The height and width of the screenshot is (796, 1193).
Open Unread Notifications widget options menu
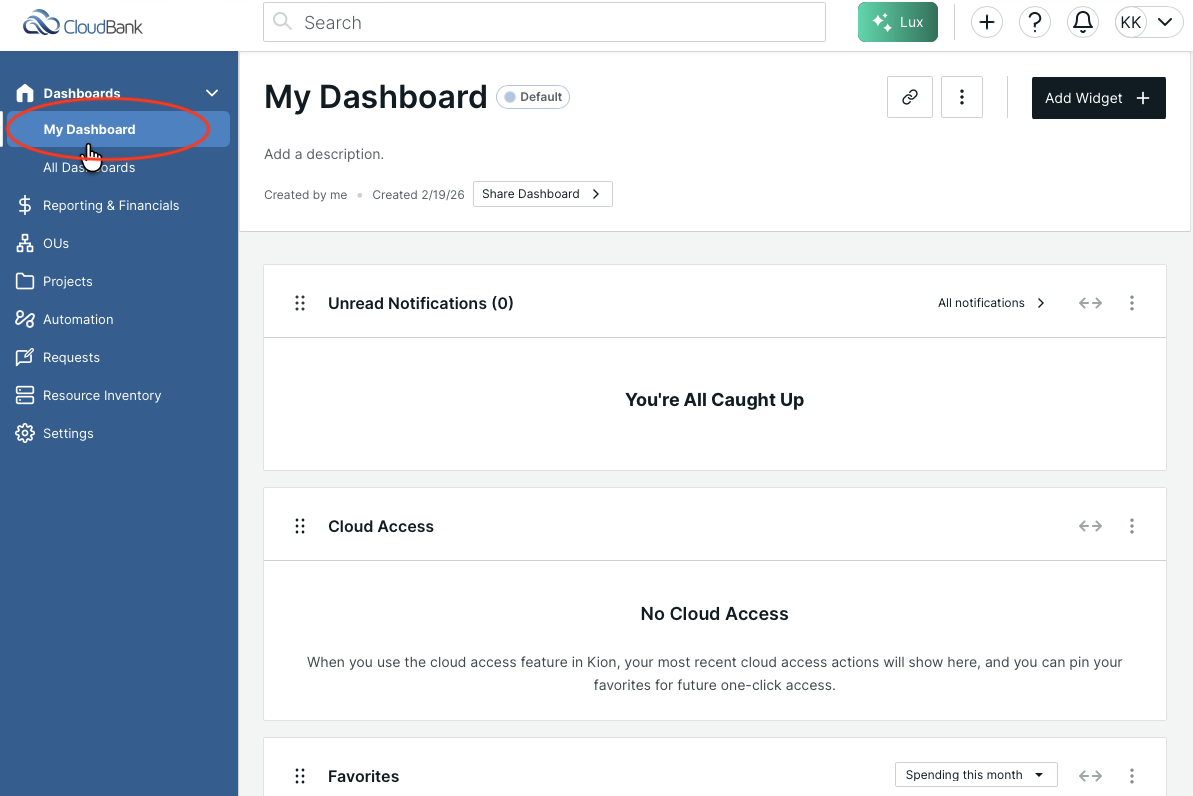tap(1131, 303)
